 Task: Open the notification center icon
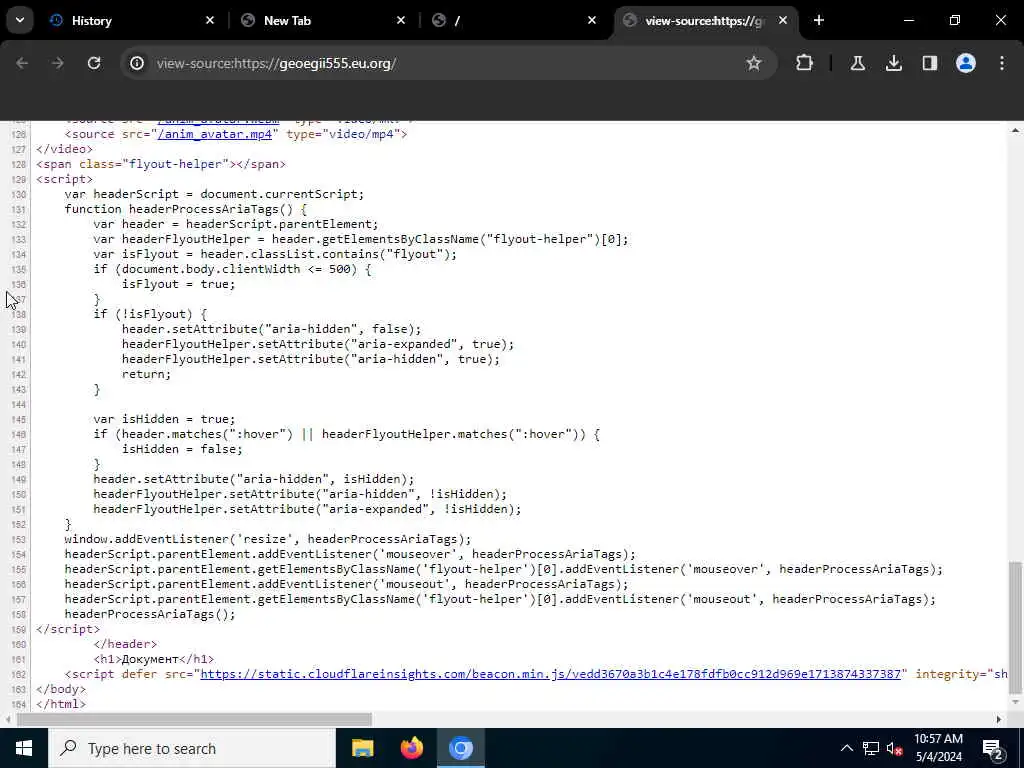pyautogui.click(x=992, y=748)
